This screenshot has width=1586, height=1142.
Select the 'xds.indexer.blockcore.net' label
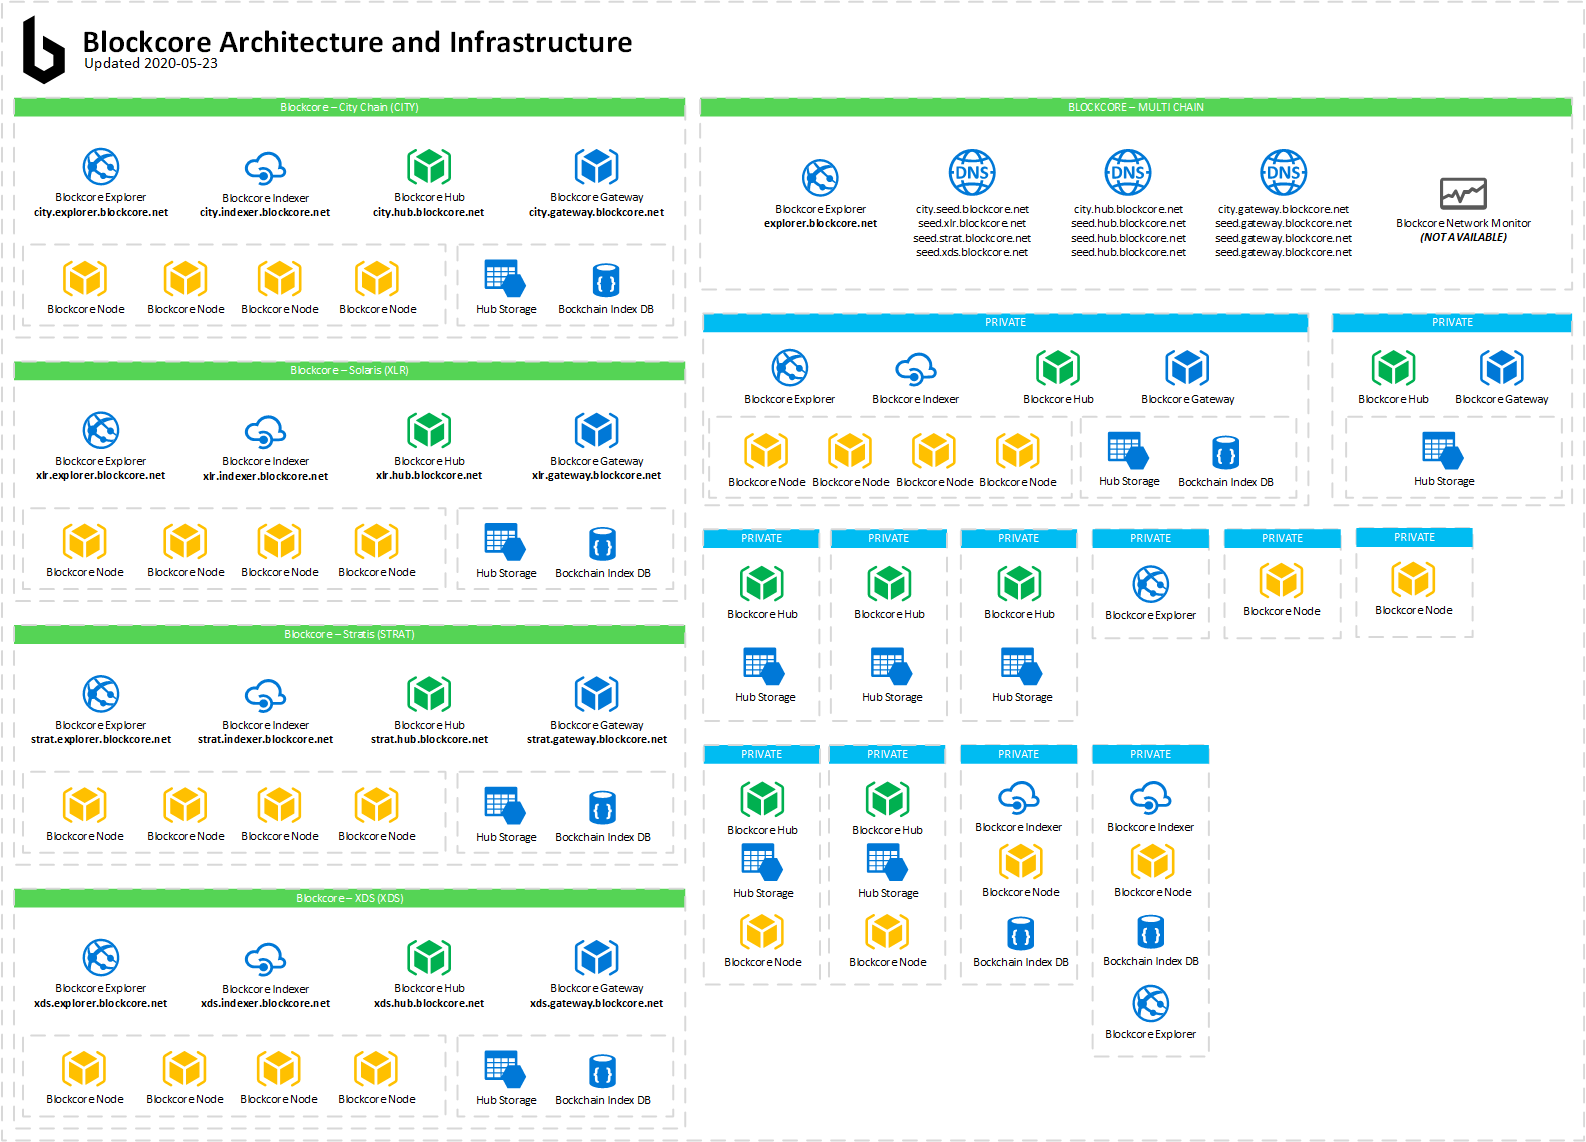[x=265, y=1004]
